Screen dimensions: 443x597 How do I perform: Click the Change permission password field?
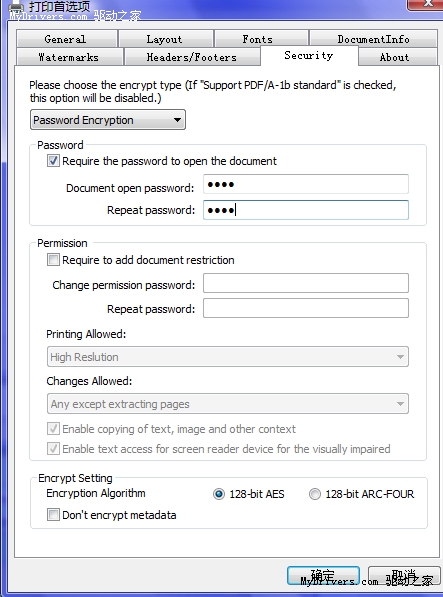click(306, 283)
